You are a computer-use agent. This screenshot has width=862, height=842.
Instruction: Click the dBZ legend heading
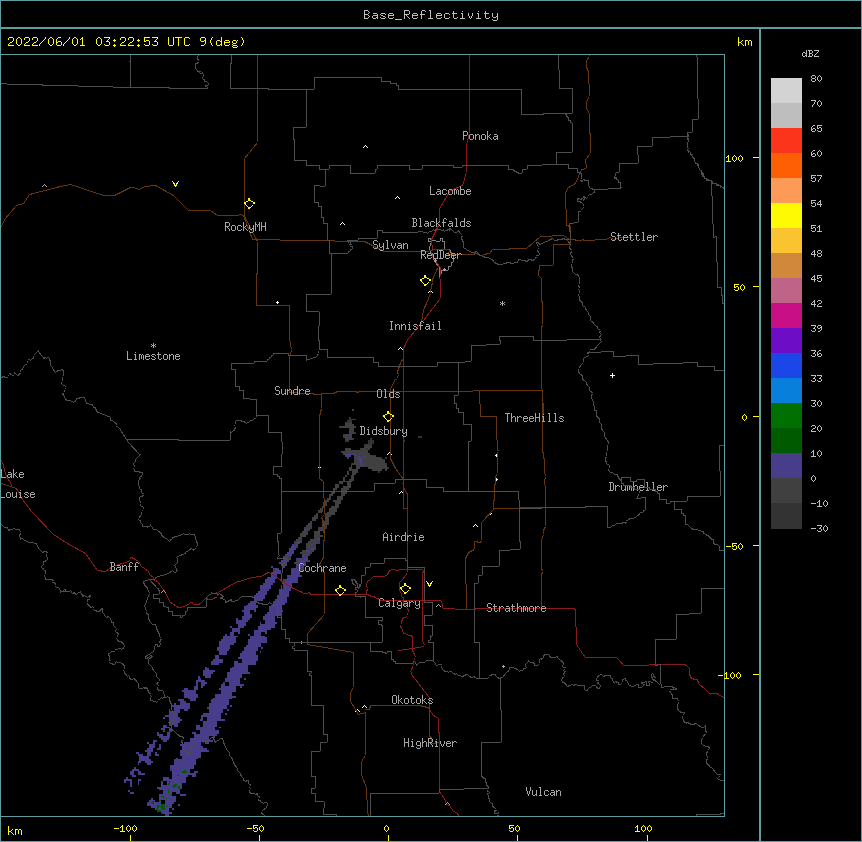810,54
